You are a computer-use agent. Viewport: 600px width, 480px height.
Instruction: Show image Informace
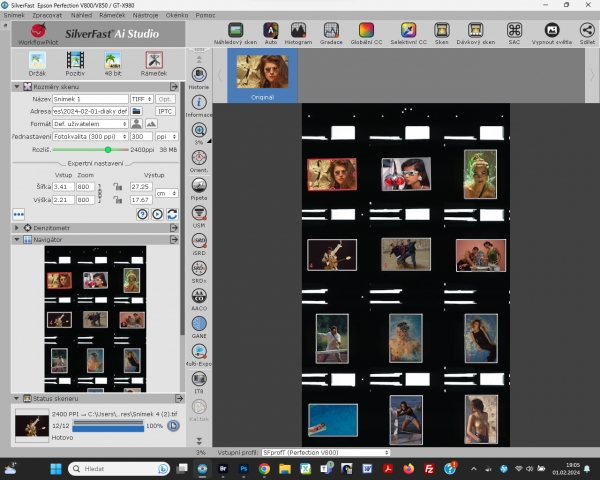point(199,106)
